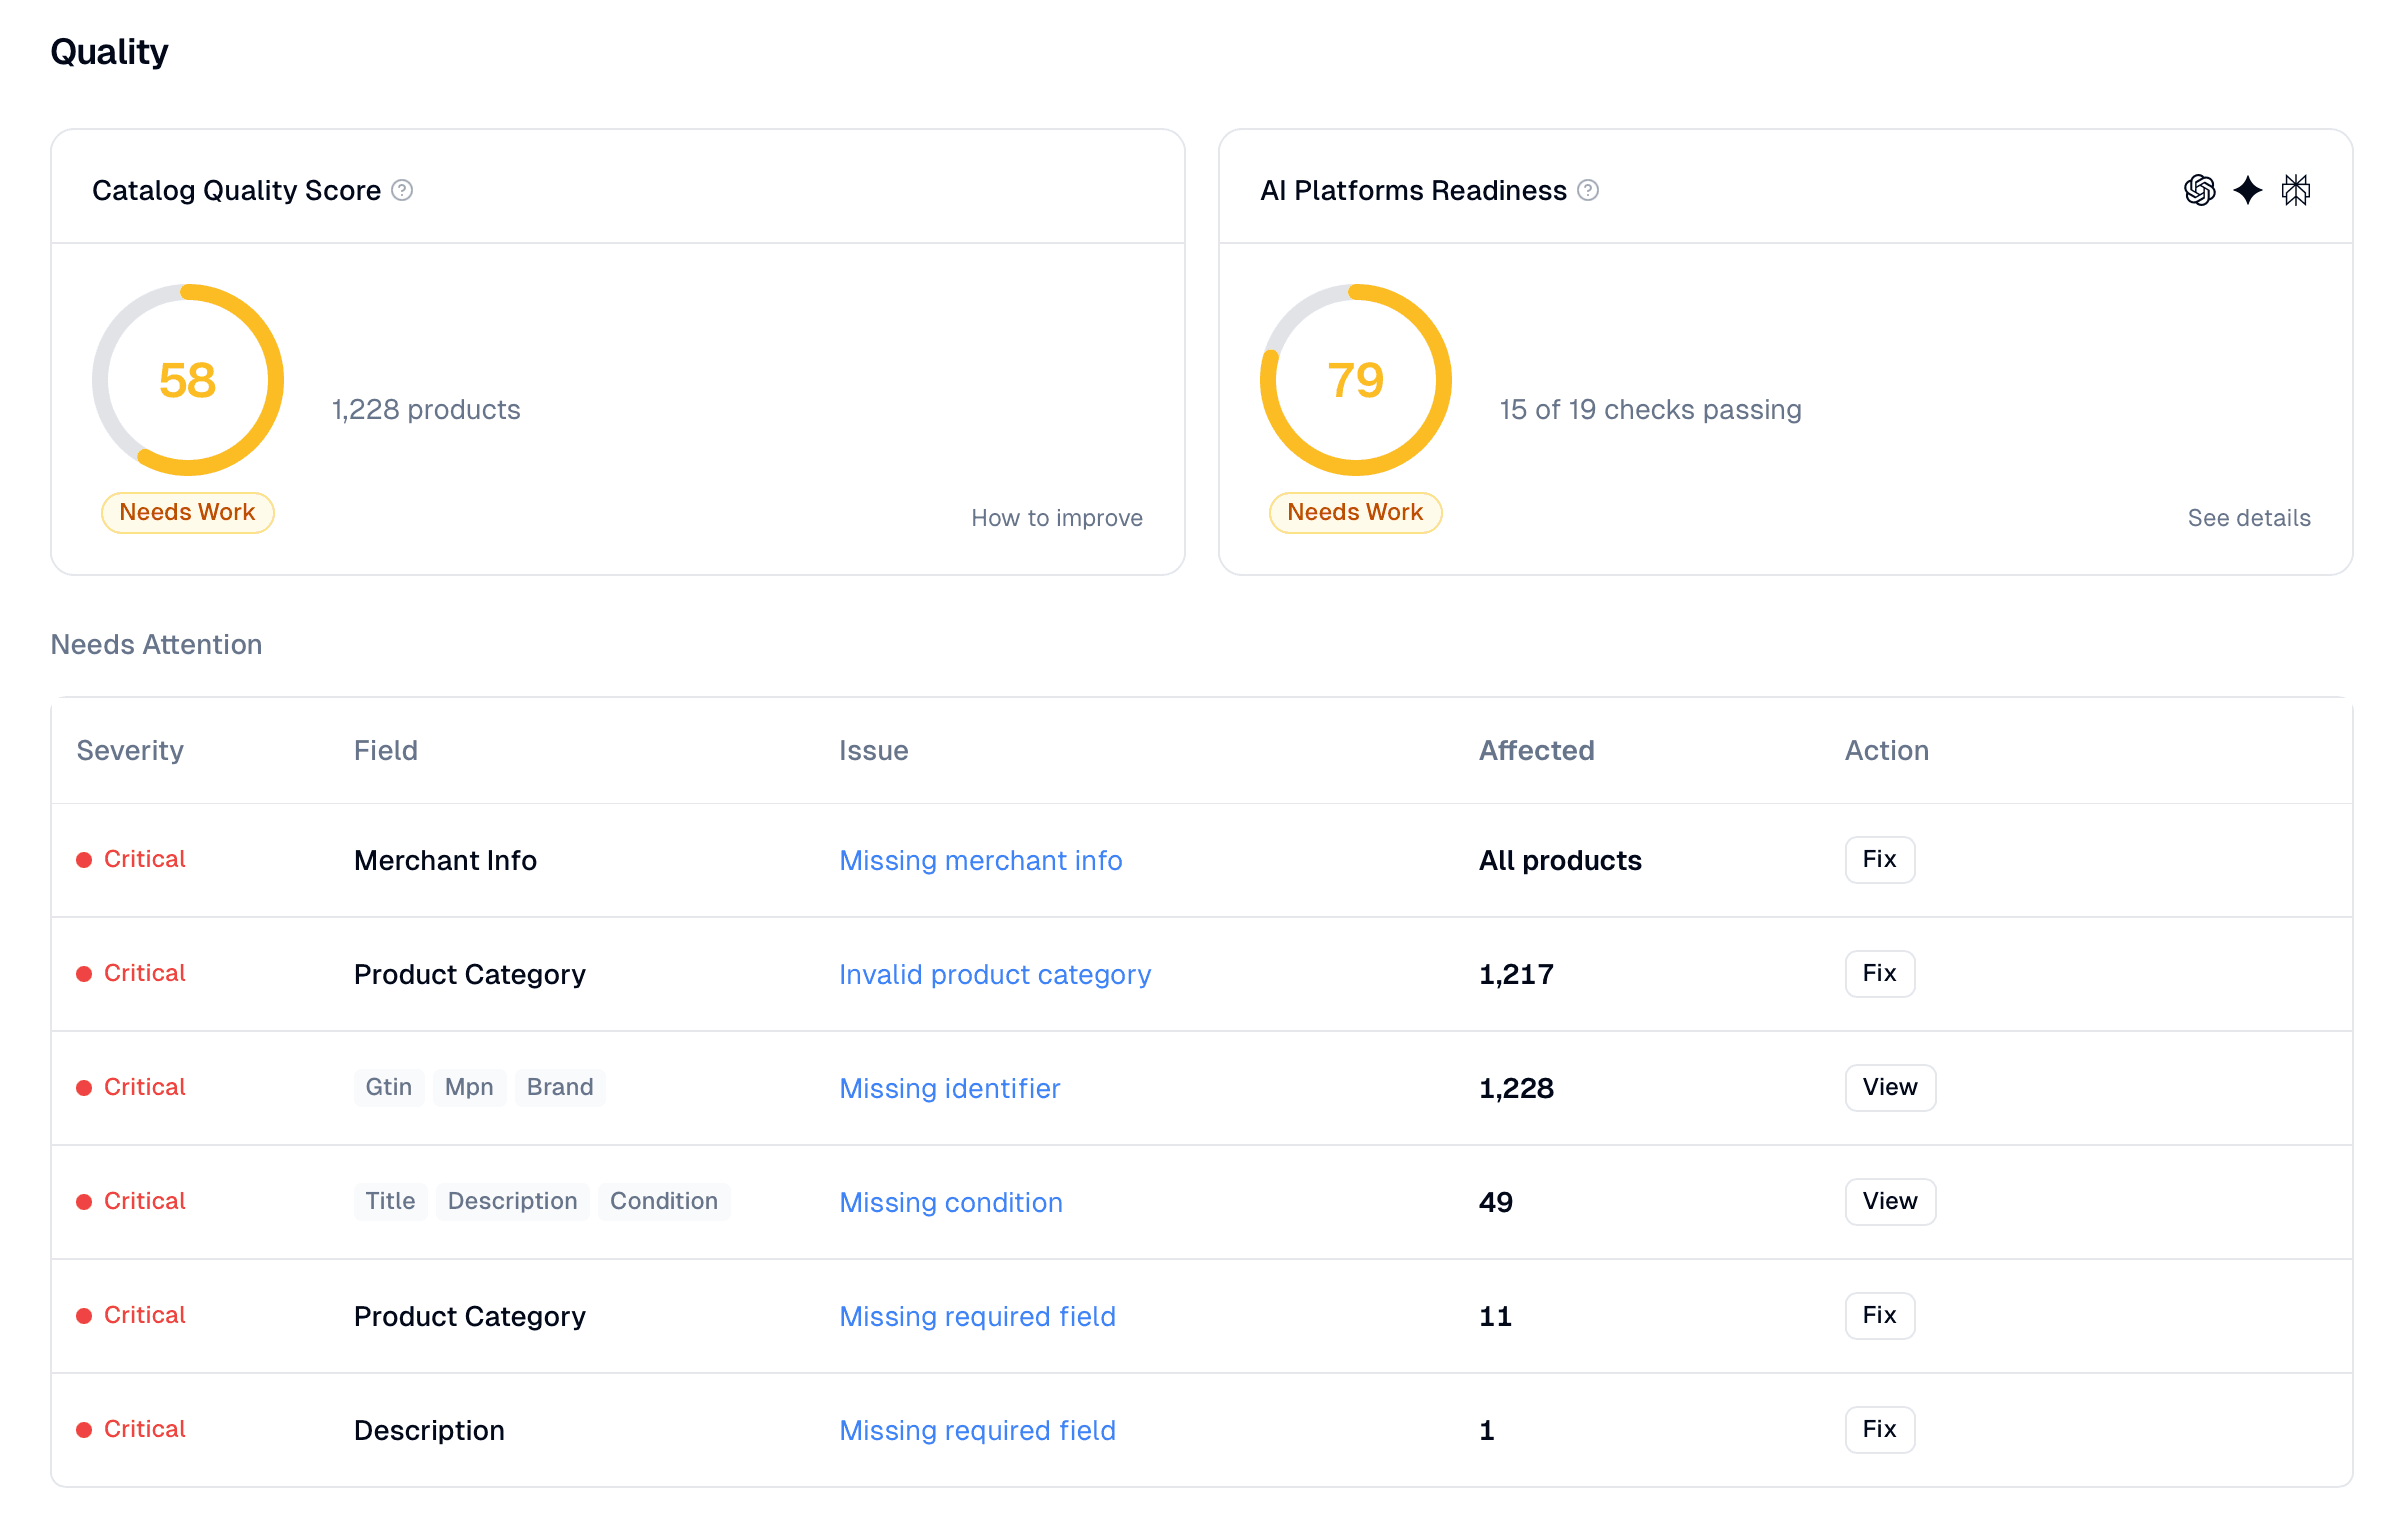Open the Missing merchant info issue
This screenshot has height=1532, width=2396.
980,860
